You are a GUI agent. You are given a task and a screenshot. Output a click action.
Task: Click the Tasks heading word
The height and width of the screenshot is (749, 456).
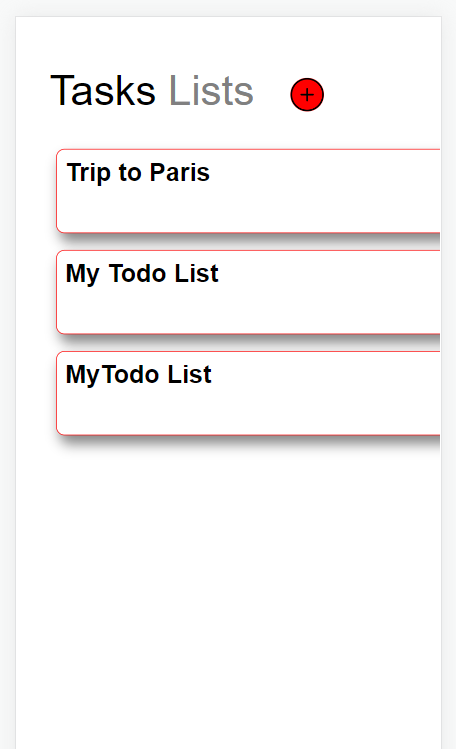(103, 90)
